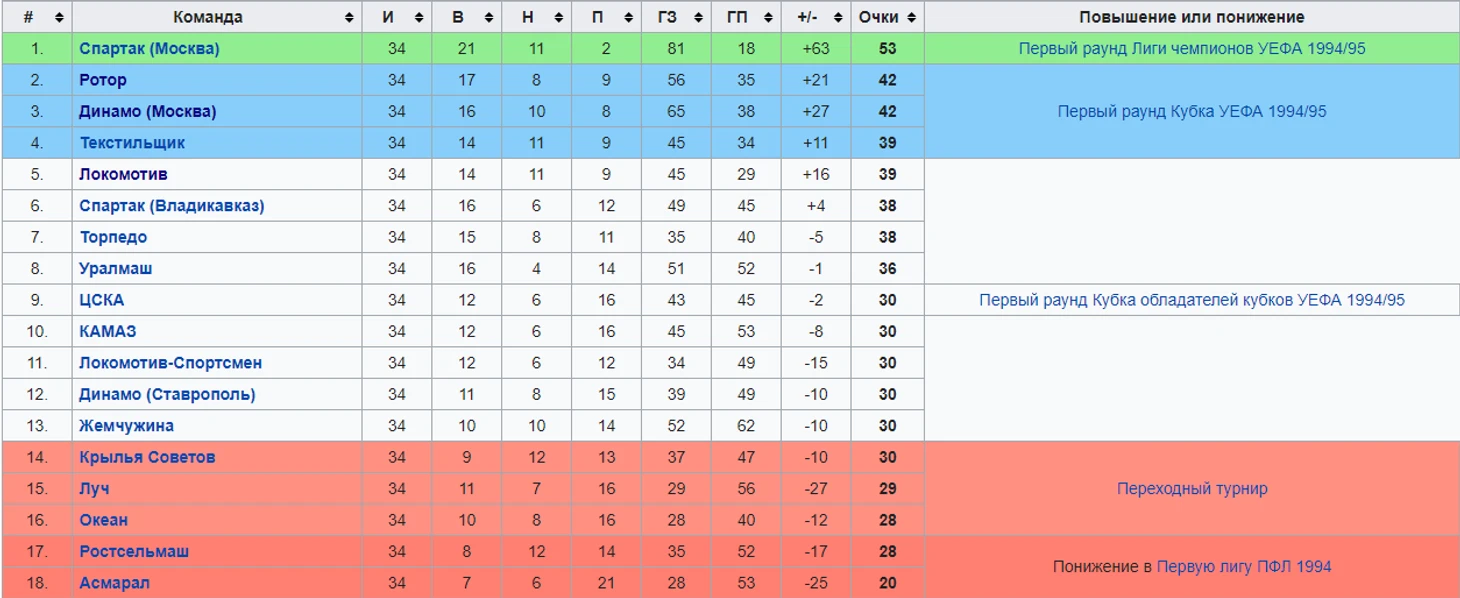This screenshot has width=1460, height=598.
Task: Sort by the ГП (goals conceded) column
Action: pos(768,17)
